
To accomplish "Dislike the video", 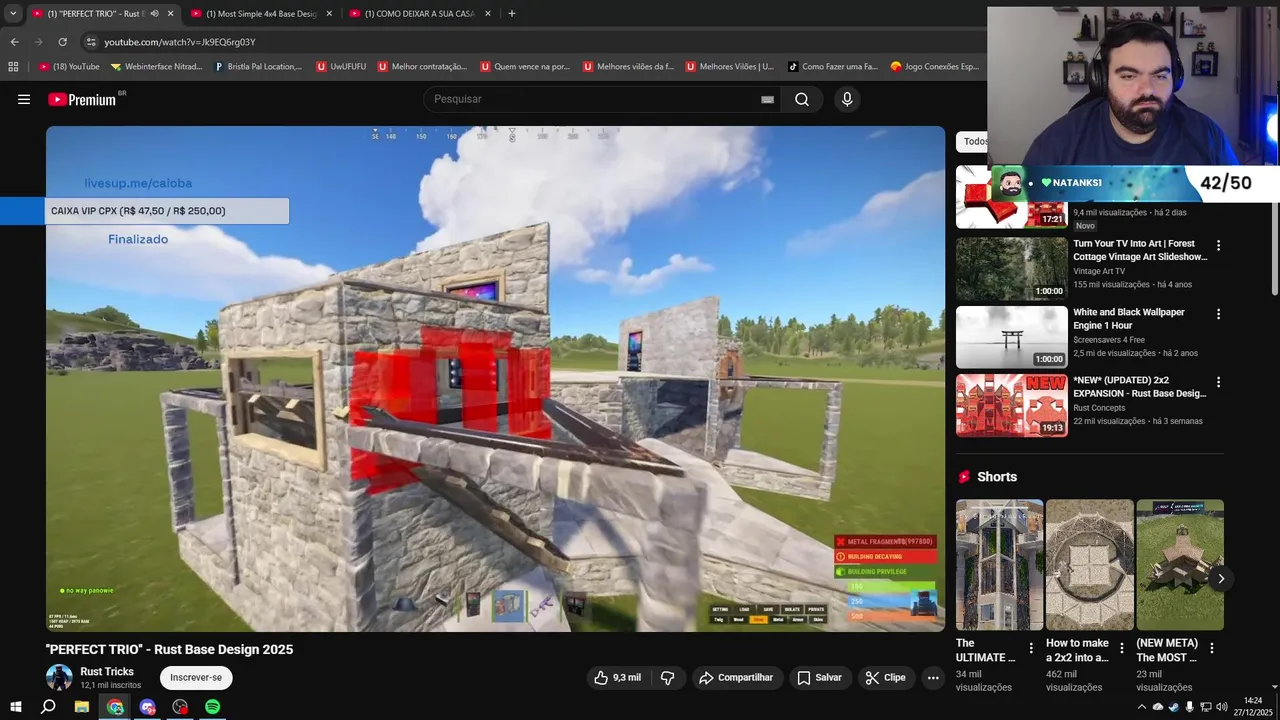I will tap(667, 678).
